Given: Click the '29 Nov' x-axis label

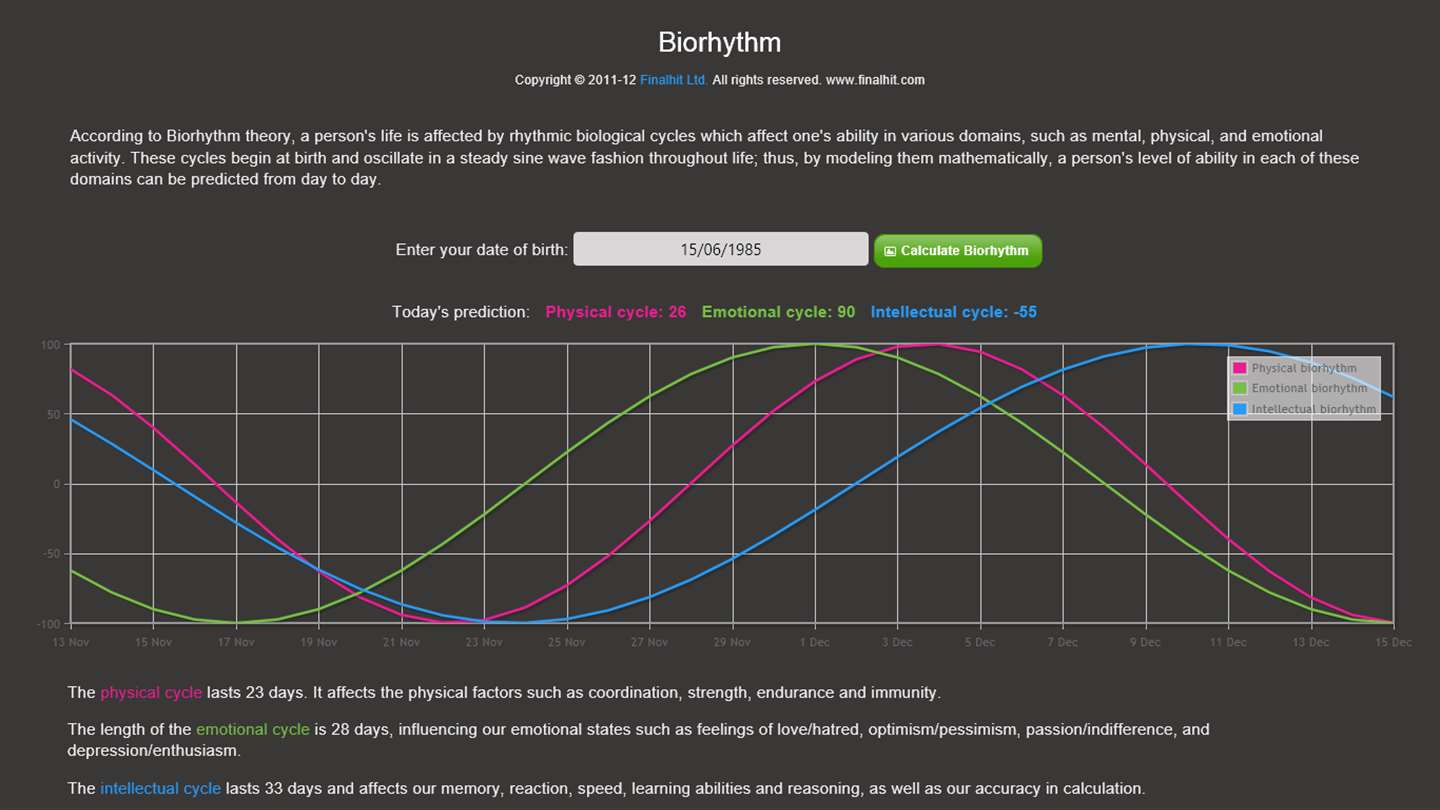Looking at the screenshot, I should pyautogui.click(x=732, y=642).
